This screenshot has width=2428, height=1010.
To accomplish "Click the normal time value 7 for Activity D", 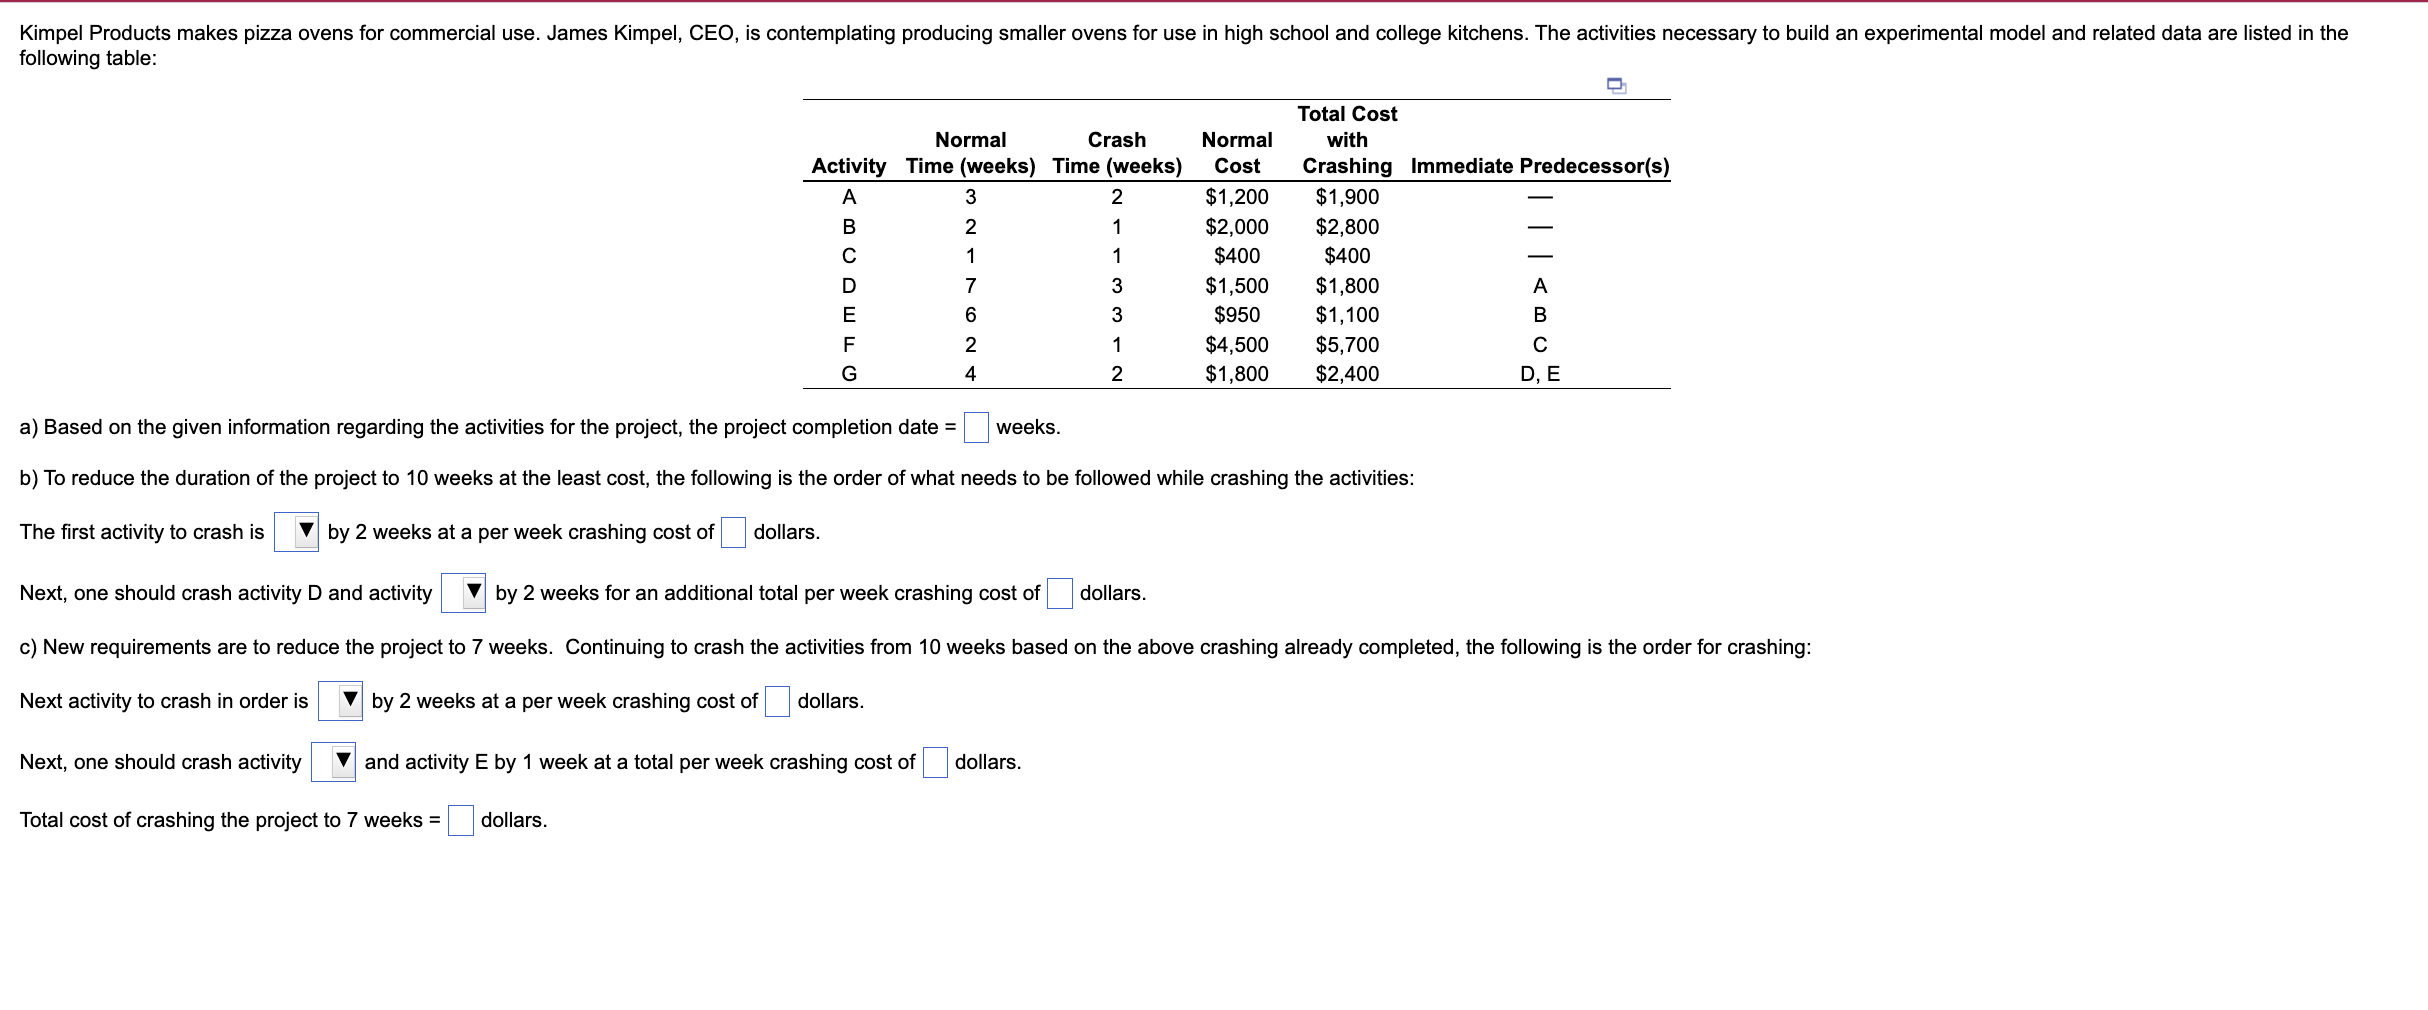I will pos(970,285).
